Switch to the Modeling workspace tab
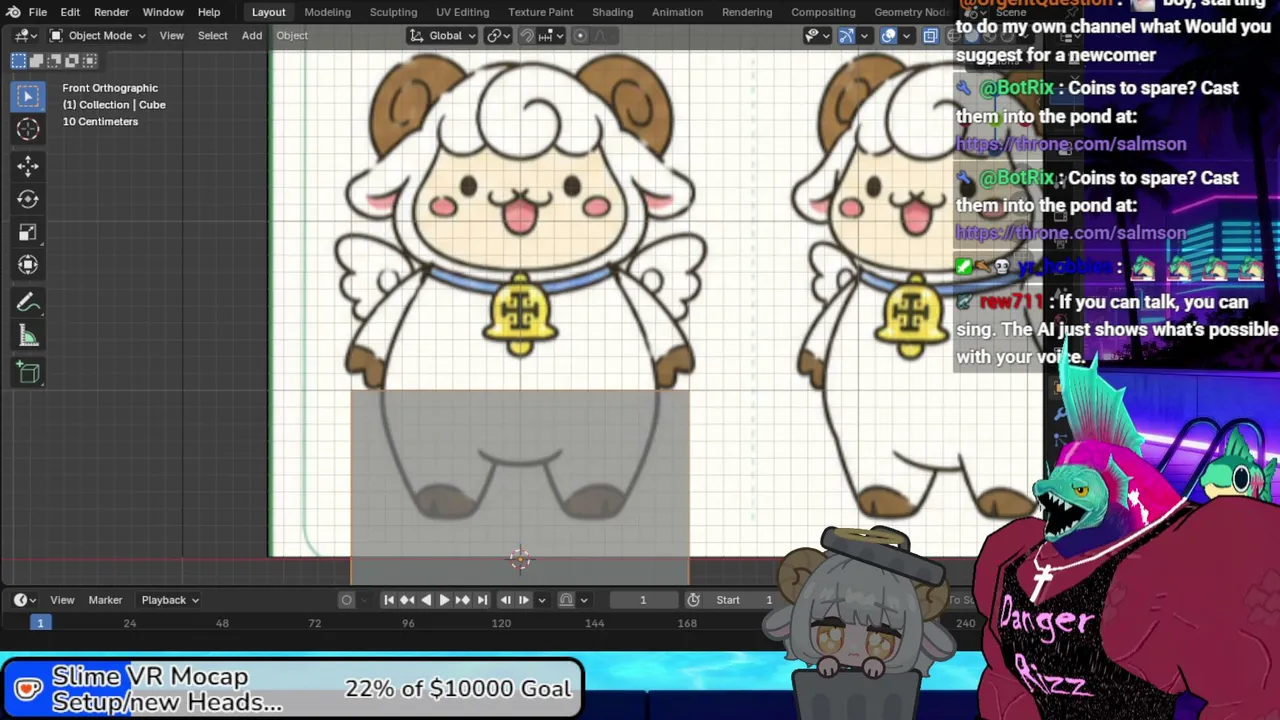Viewport: 1280px width, 720px height. [328, 12]
